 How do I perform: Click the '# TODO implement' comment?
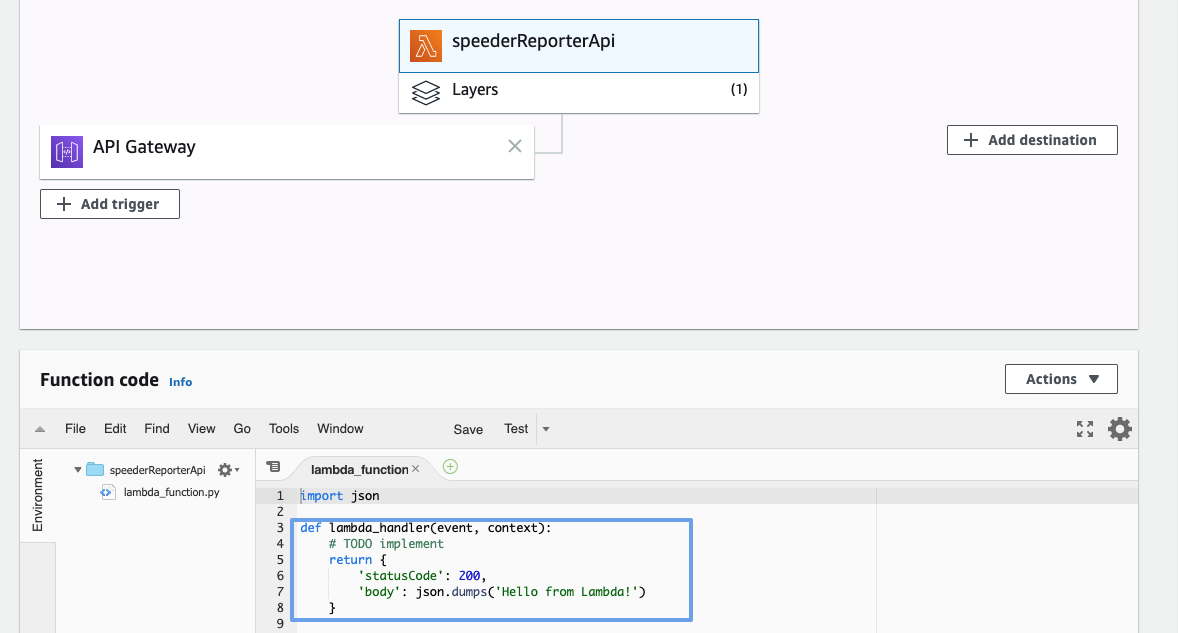tap(386, 544)
